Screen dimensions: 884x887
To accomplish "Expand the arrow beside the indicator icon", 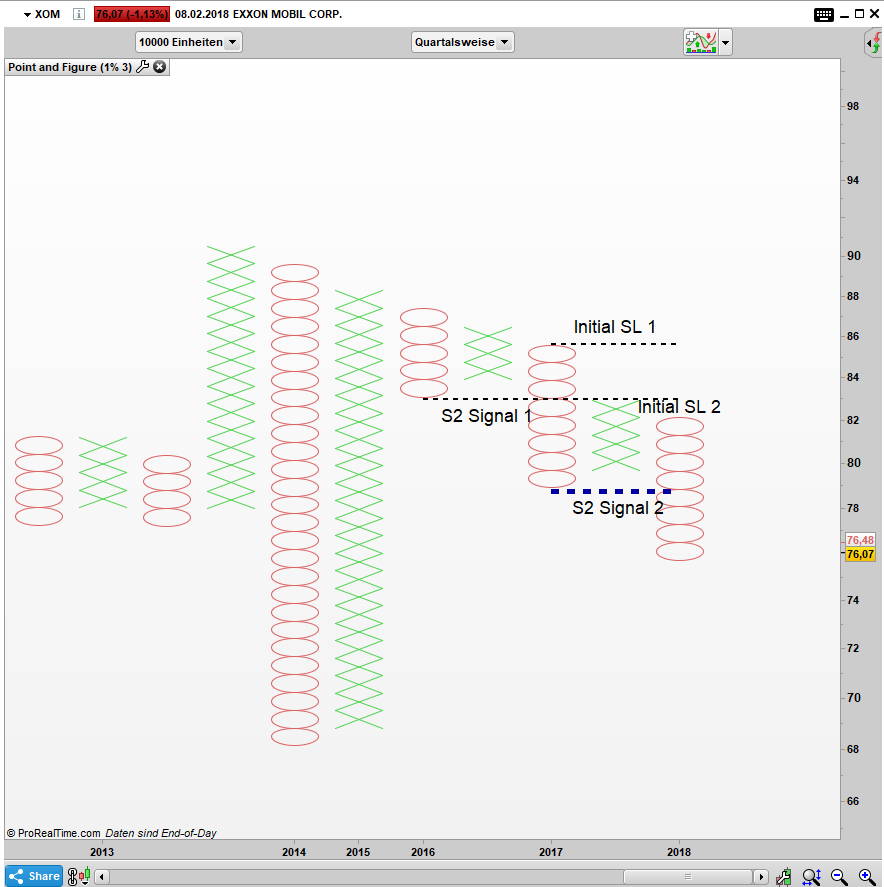I will tap(726, 43).
